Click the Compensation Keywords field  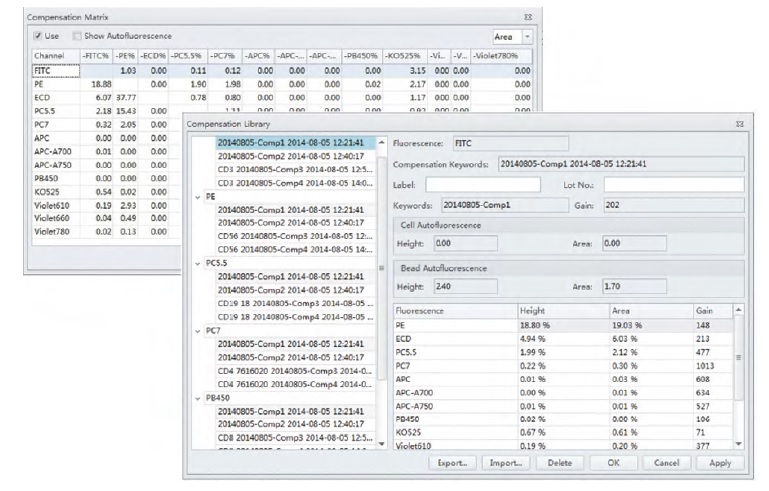[621, 164]
